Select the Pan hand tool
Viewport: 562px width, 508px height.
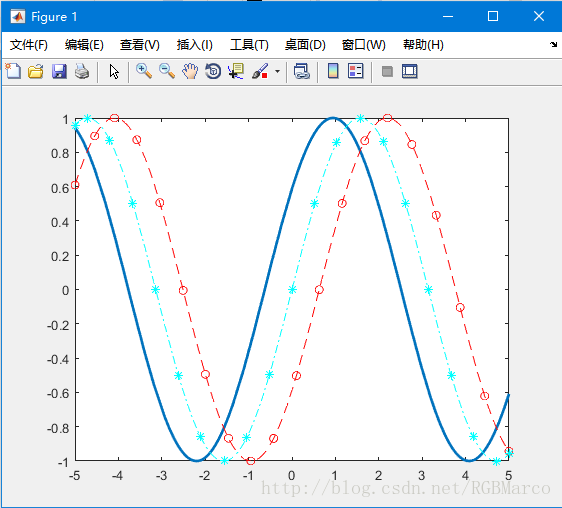pyautogui.click(x=190, y=71)
